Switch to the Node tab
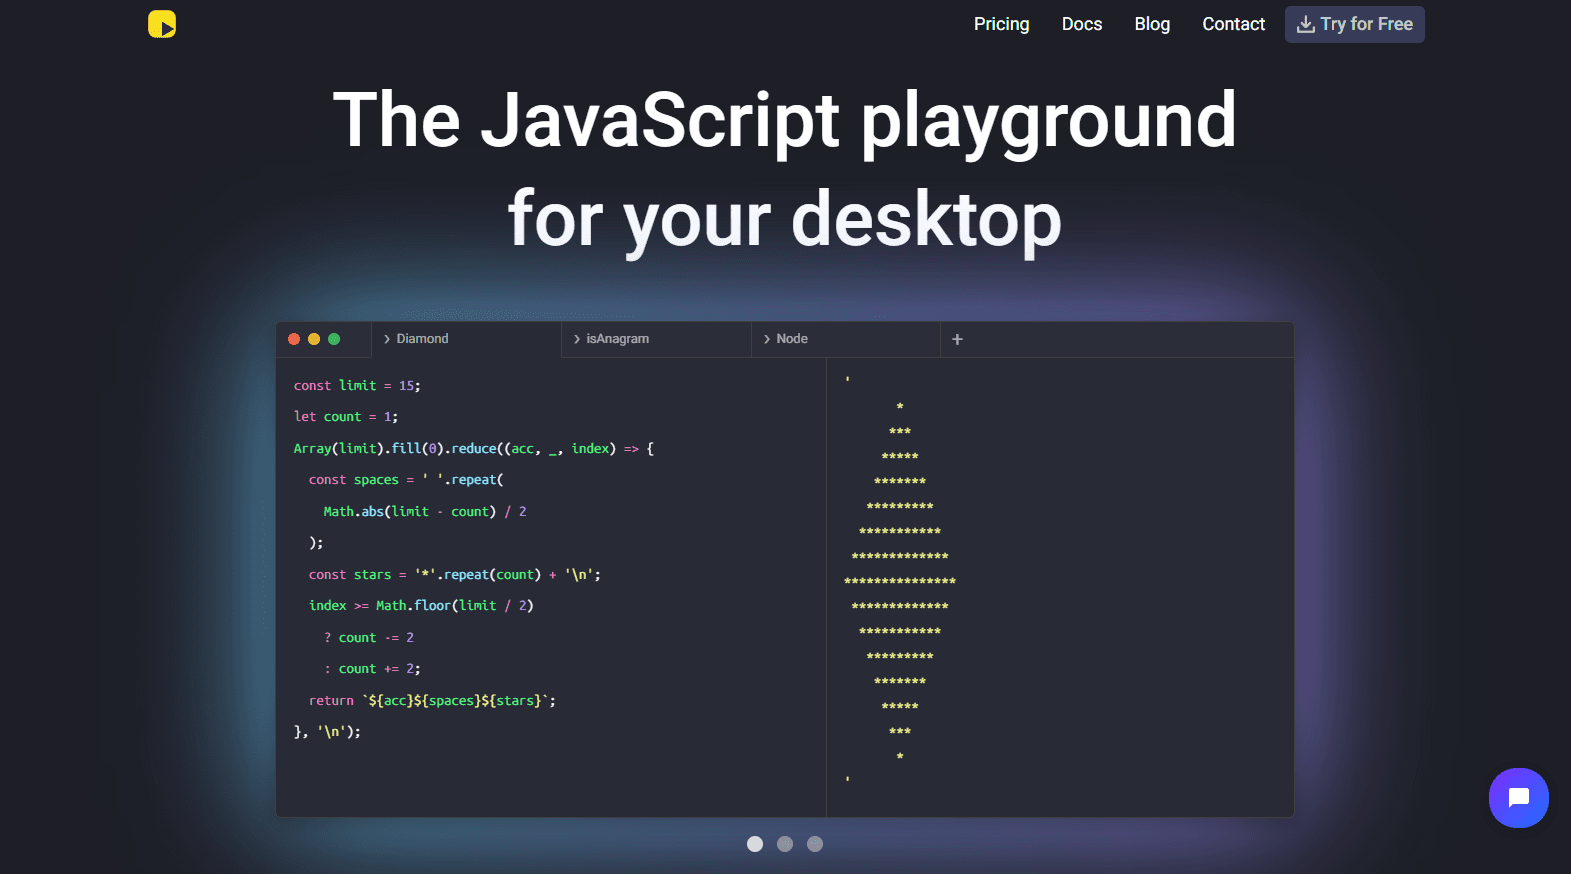The image size is (1571, 874). [x=846, y=339]
